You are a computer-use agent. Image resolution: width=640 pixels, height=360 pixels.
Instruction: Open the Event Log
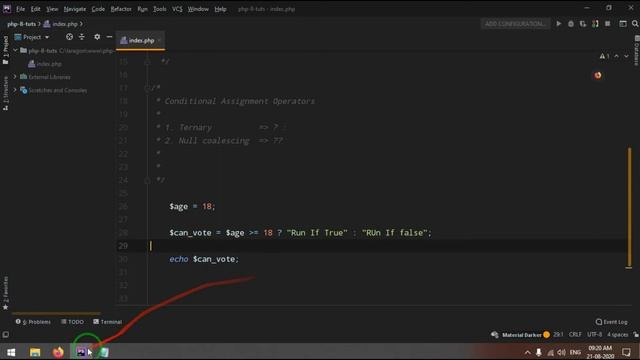(x=611, y=322)
